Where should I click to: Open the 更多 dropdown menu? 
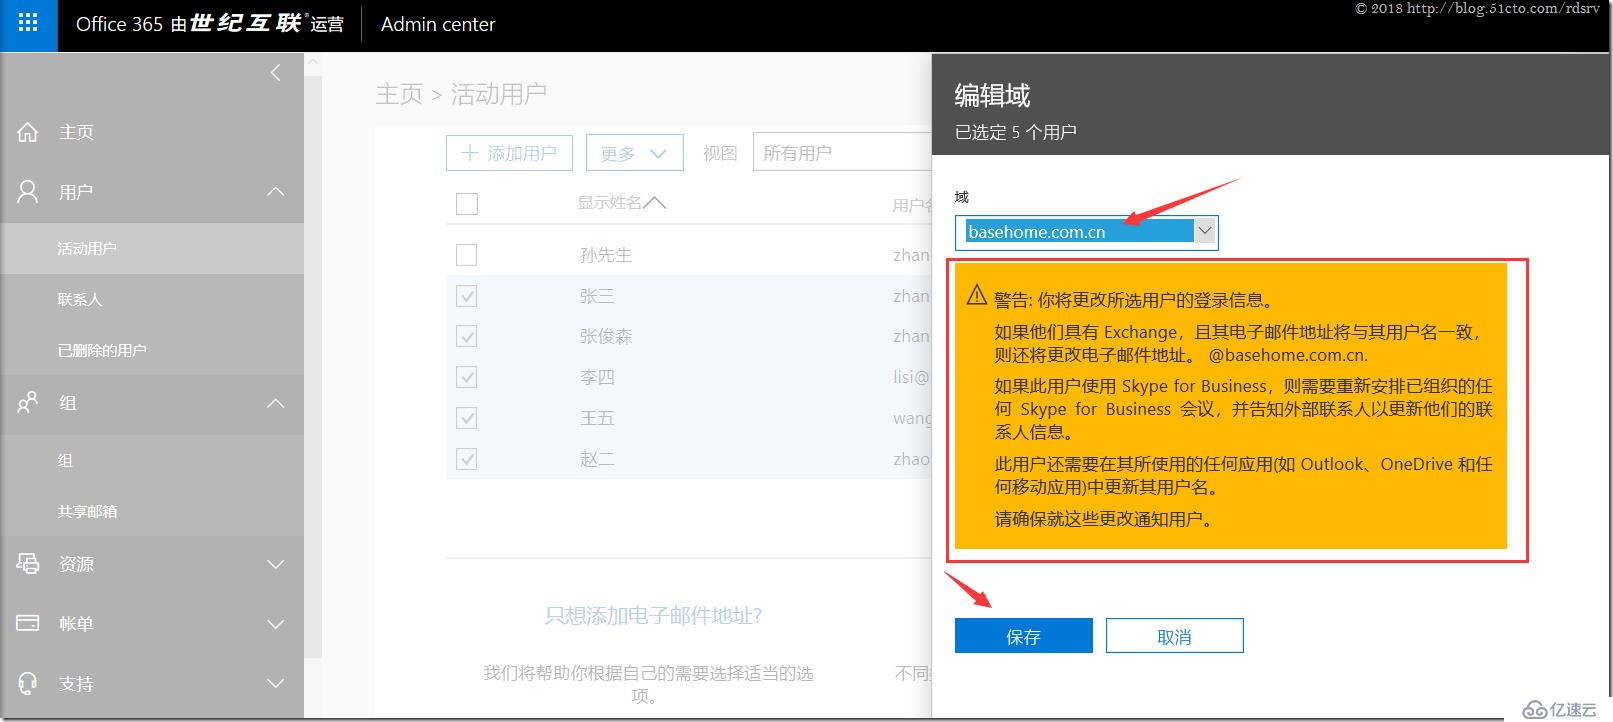tap(634, 153)
